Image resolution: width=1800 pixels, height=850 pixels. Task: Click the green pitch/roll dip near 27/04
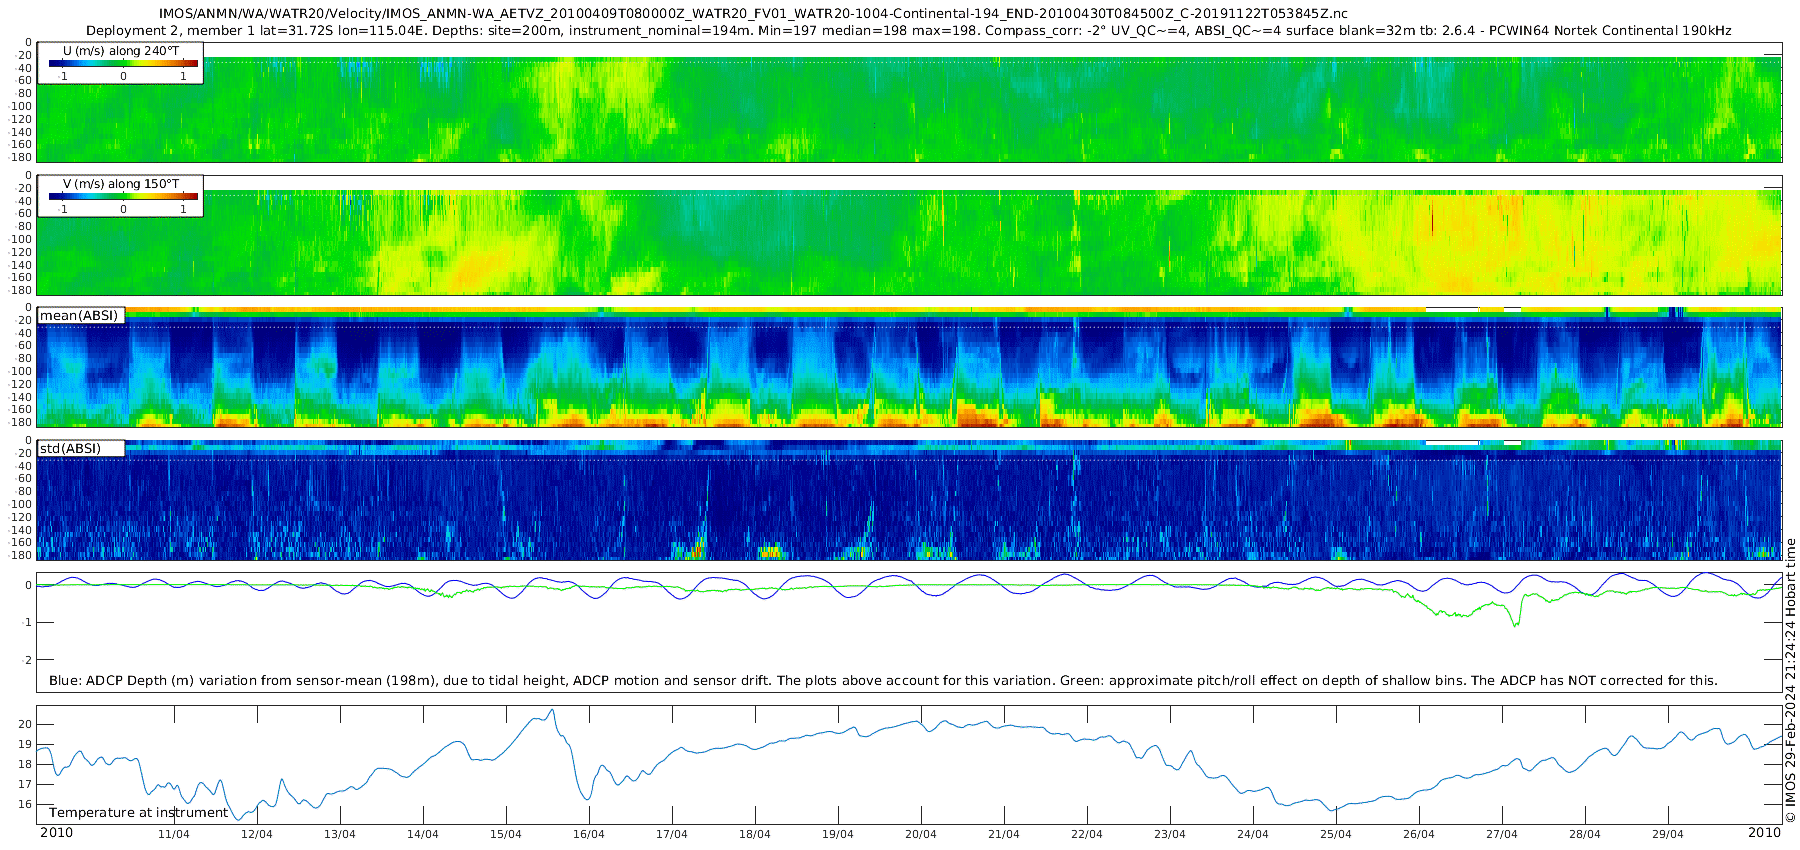point(1515,622)
